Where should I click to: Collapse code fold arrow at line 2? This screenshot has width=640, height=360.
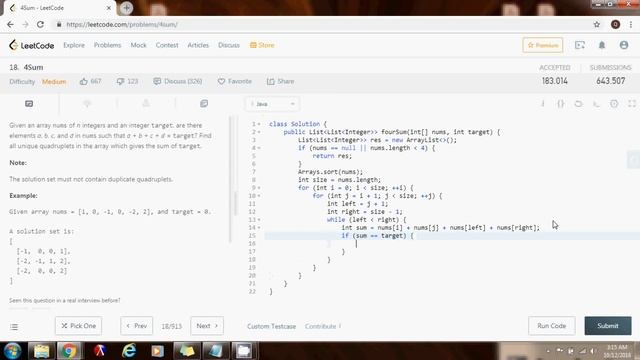259,132
